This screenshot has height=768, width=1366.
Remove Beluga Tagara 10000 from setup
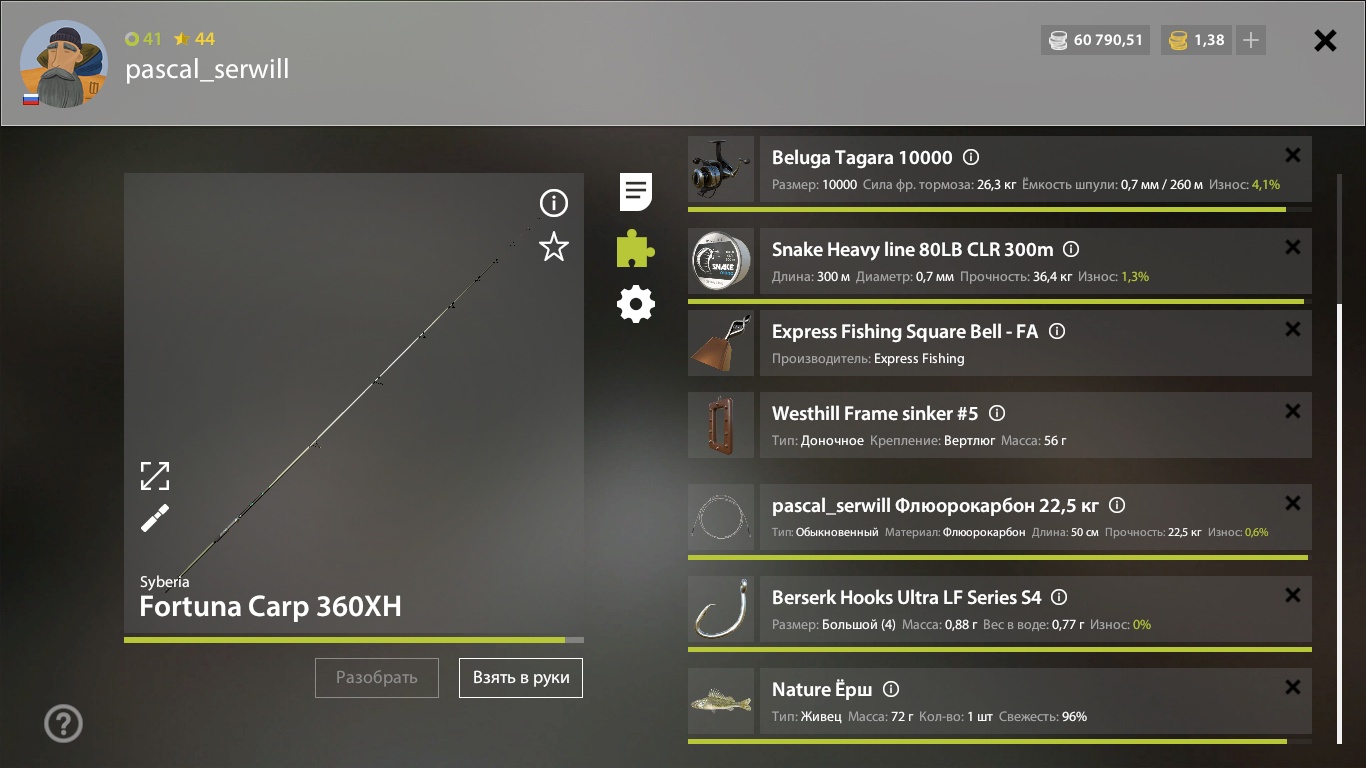(1293, 155)
